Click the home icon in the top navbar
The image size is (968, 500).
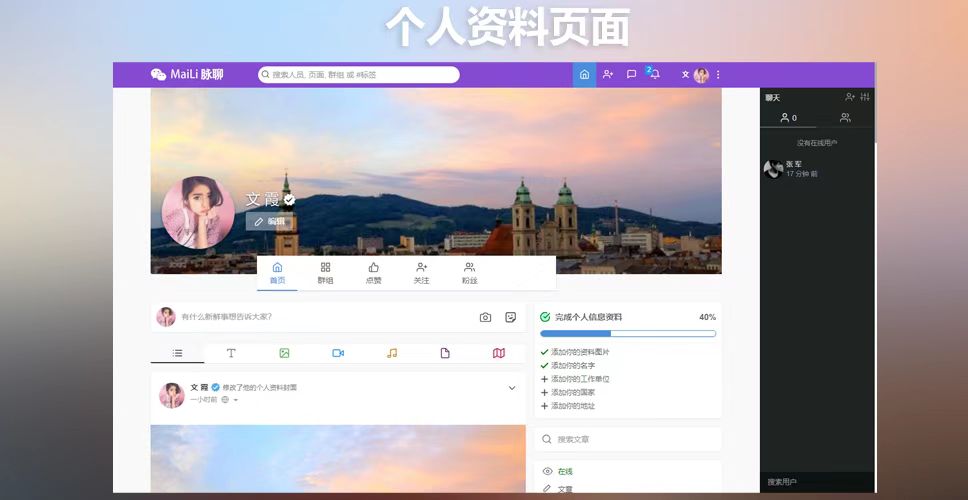pos(584,75)
